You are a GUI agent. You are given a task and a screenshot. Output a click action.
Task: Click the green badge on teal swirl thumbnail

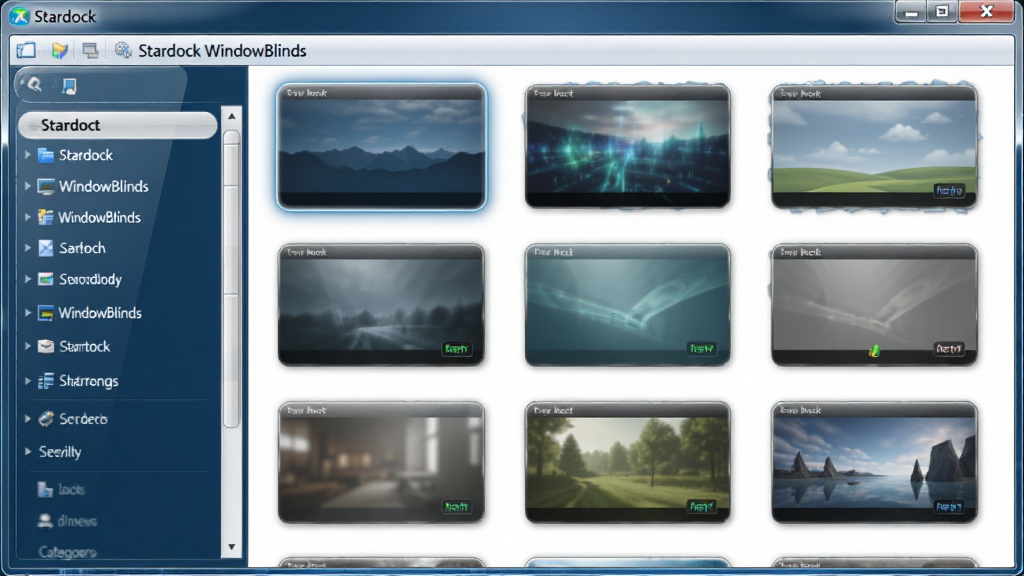click(702, 349)
